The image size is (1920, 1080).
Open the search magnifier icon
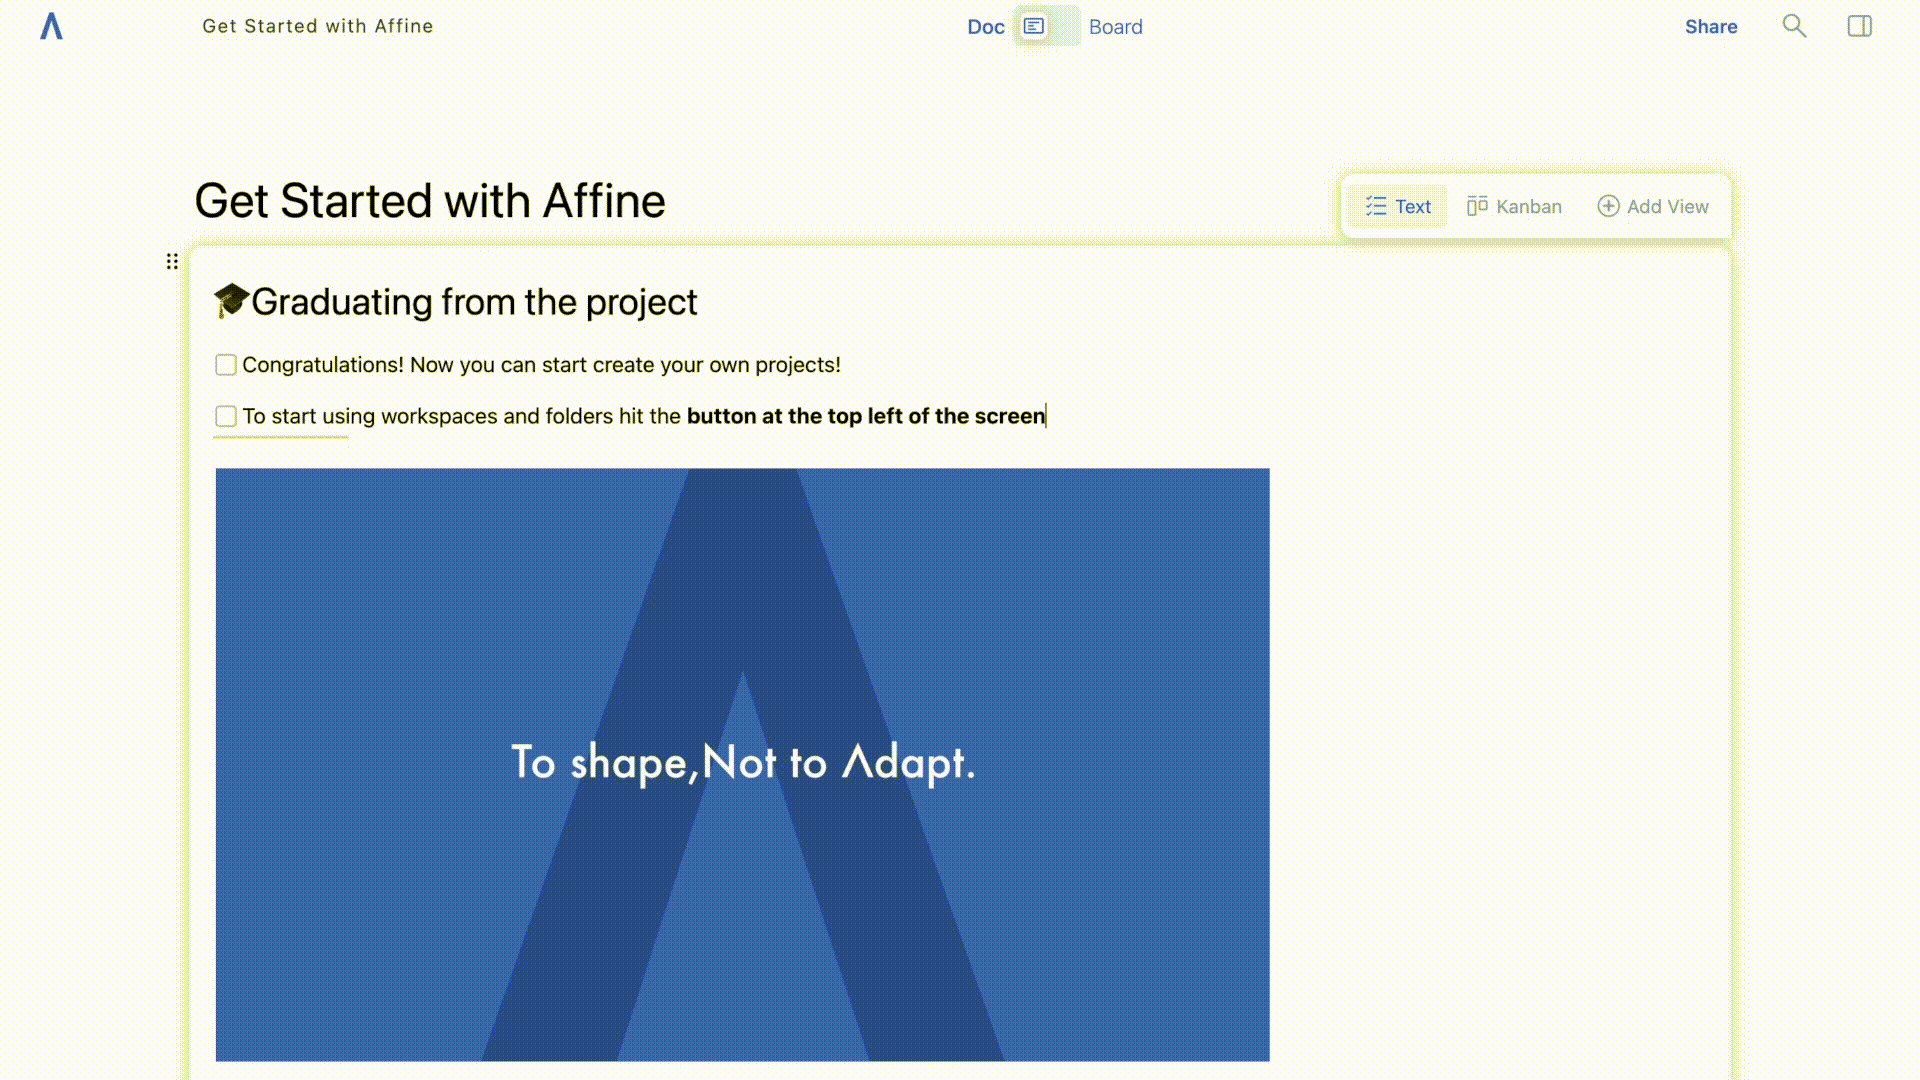click(x=1794, y=26)
